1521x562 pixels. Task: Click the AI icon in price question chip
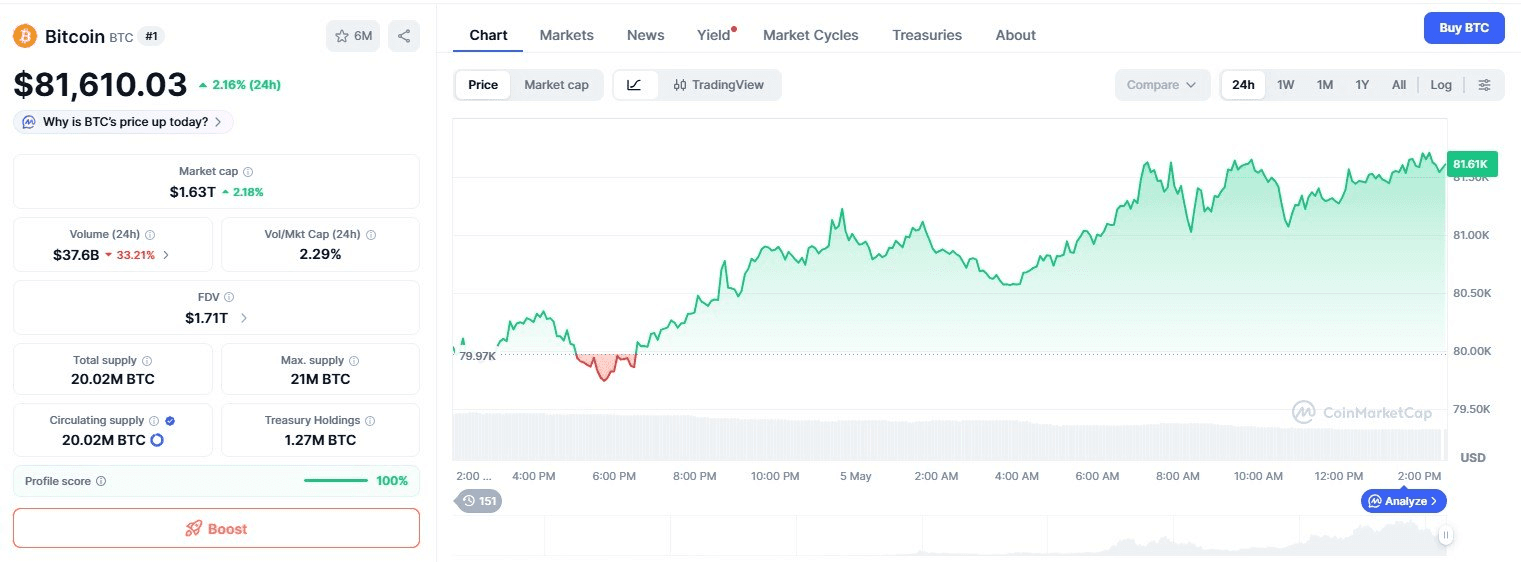(29, 122)
